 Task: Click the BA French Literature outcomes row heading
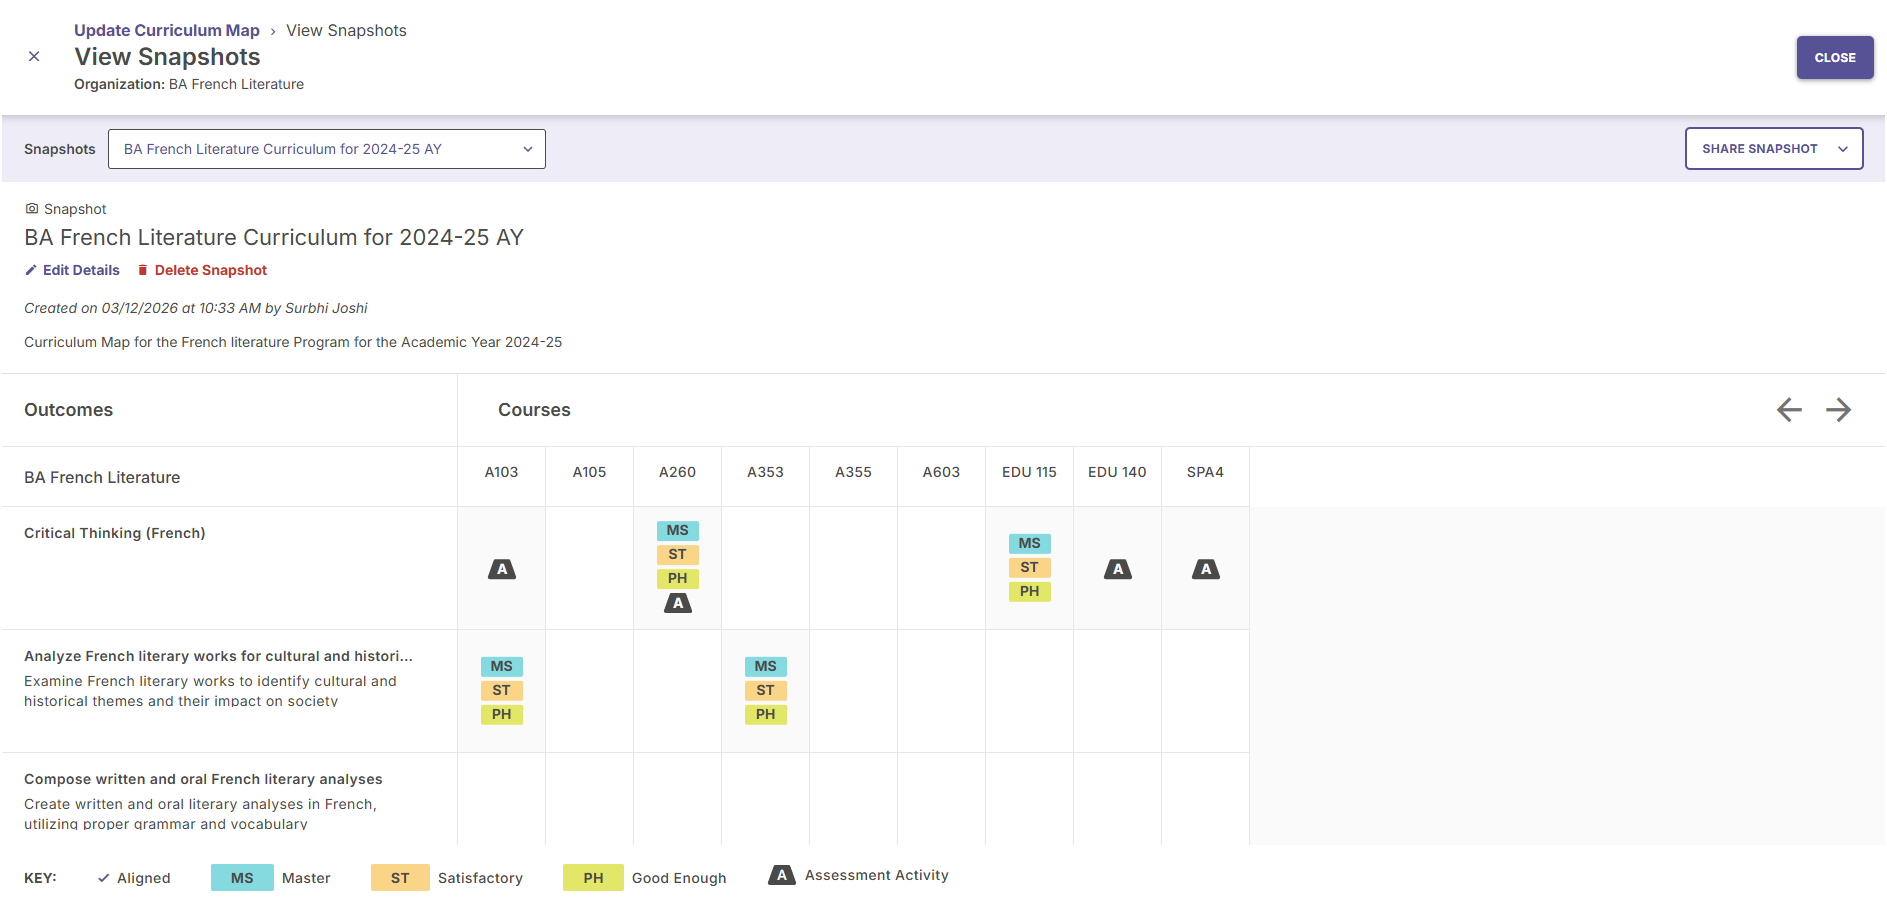102,478
